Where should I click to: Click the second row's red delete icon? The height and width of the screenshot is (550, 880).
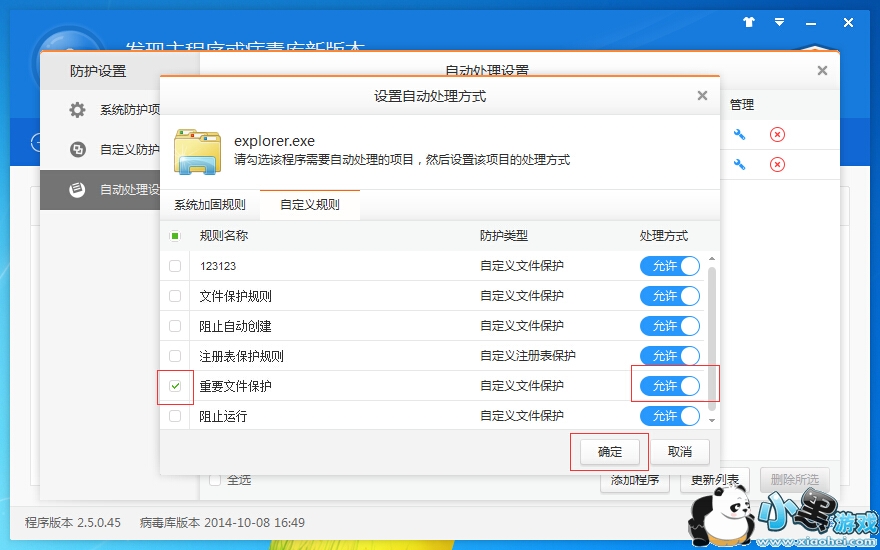(777, 164)
